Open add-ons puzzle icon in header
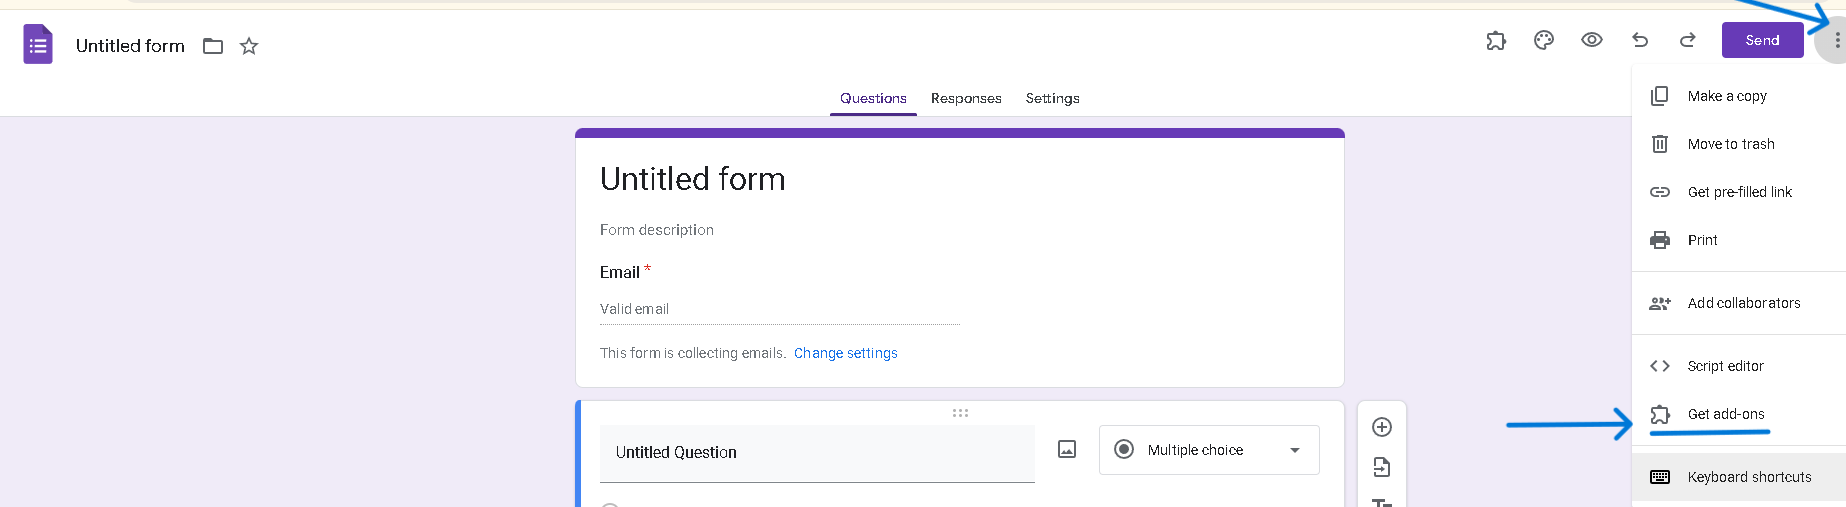Screen dimensions: 1846x507 coord(1496,40)
